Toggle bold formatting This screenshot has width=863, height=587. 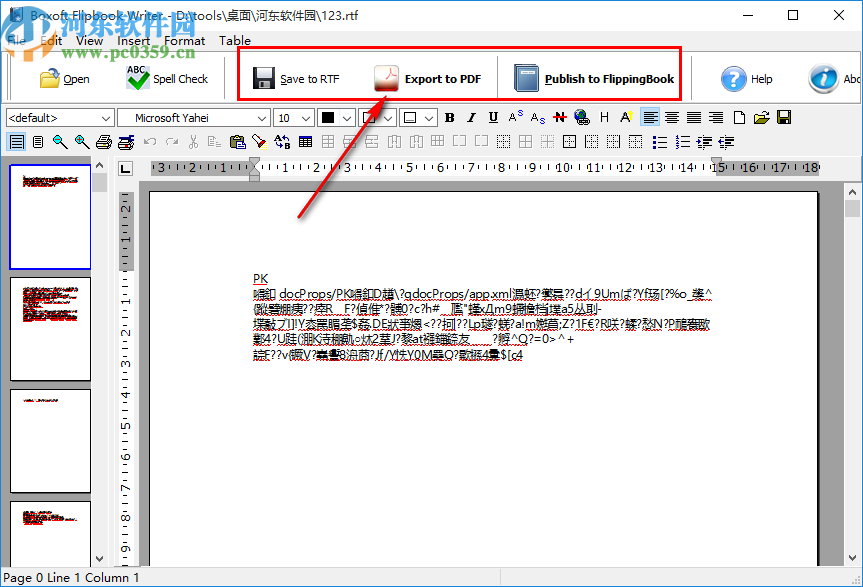450,117
